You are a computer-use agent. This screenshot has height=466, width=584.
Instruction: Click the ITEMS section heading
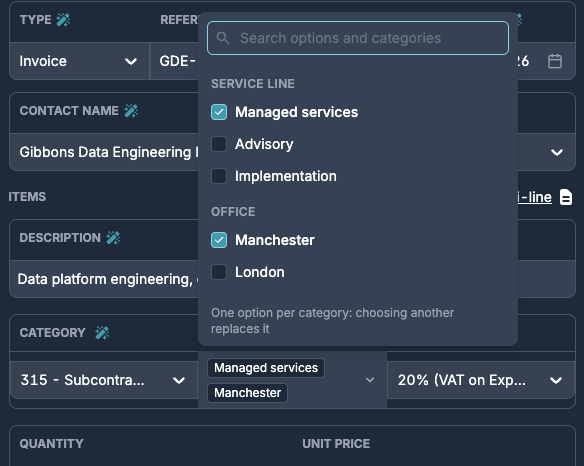click(27, 197)
